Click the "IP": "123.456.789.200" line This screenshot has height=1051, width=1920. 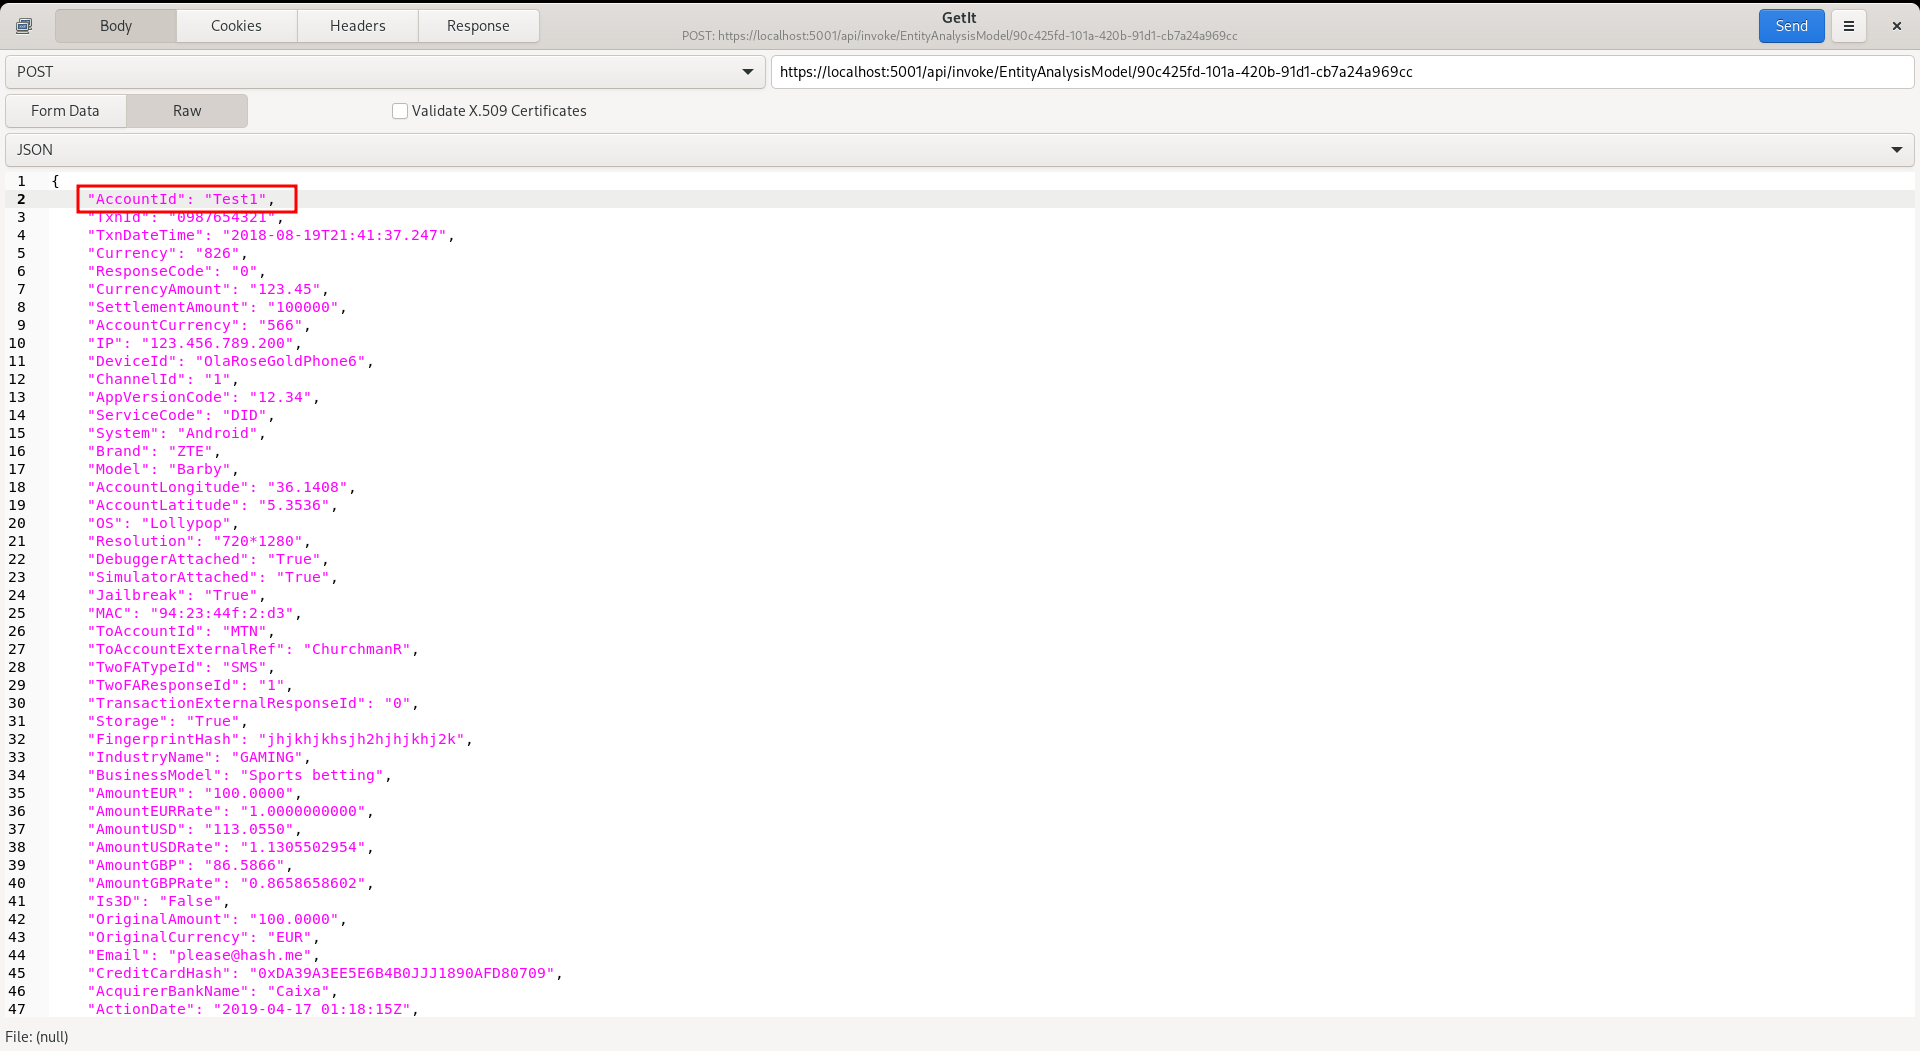[194, 343]
